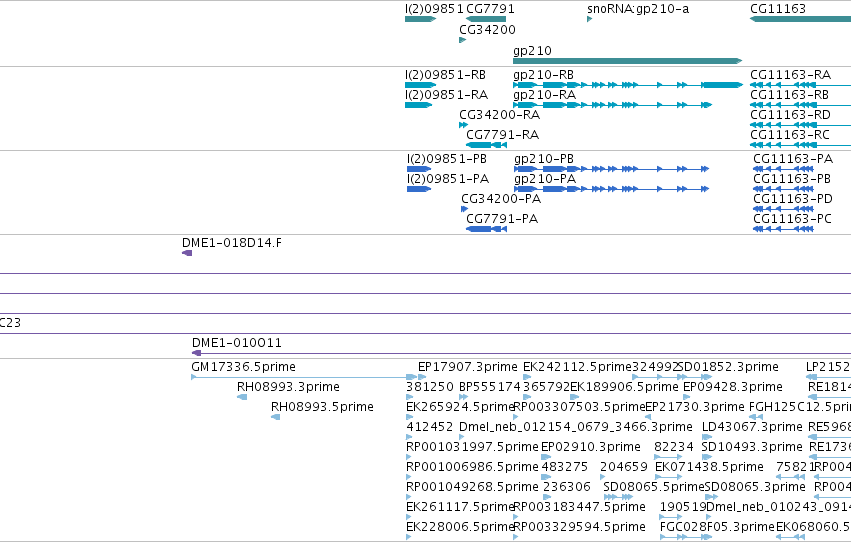The height and width of the screenshot is (542, 851).
Task: Select the snoRNA:gp210-a marker
Action: (589, 19)
